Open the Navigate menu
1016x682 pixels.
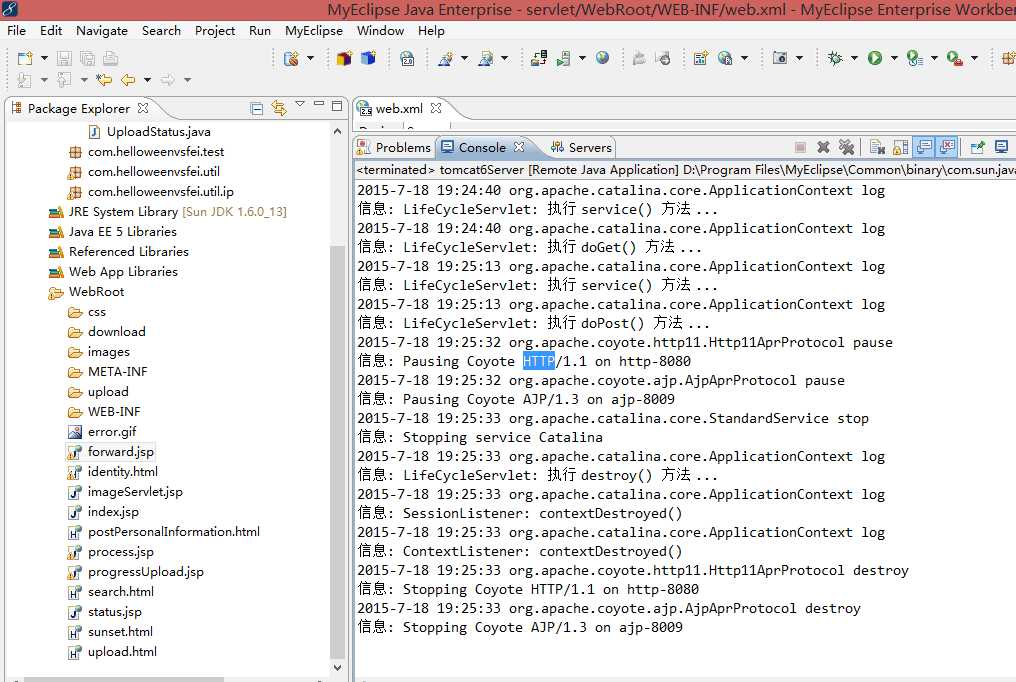[102, 30]
